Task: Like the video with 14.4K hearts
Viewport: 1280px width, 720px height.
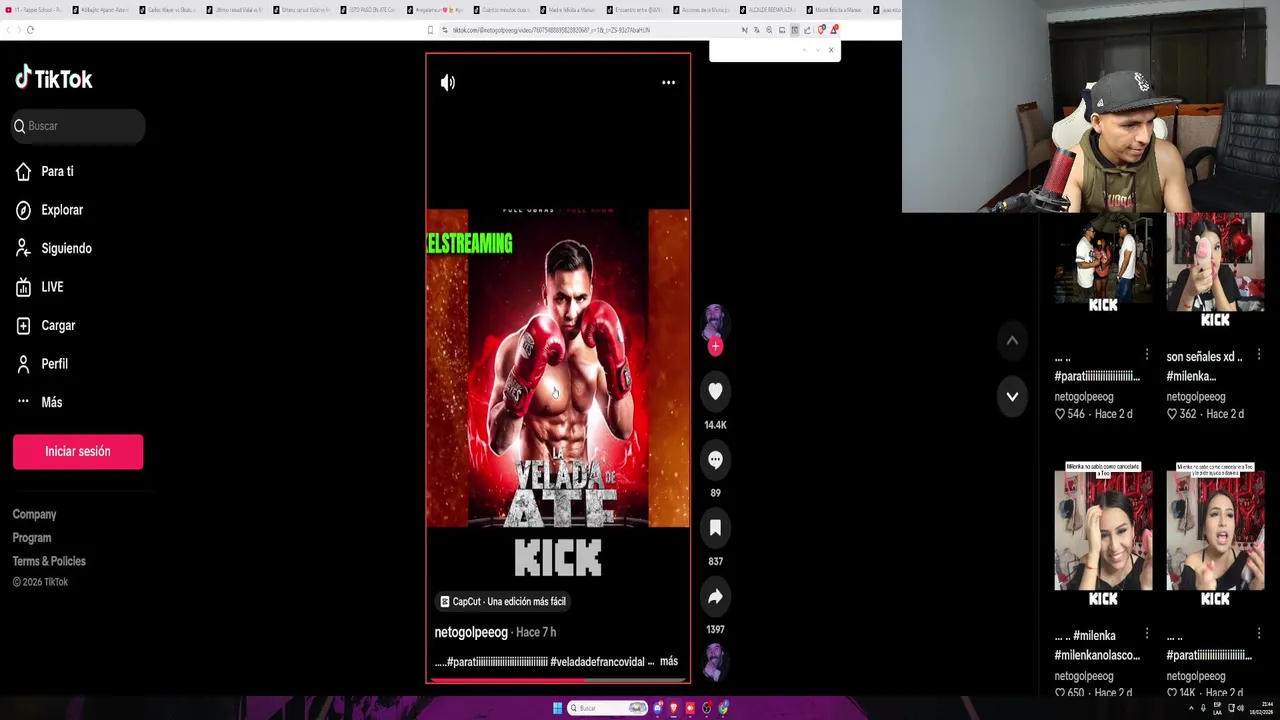Action: pos(715,392)
